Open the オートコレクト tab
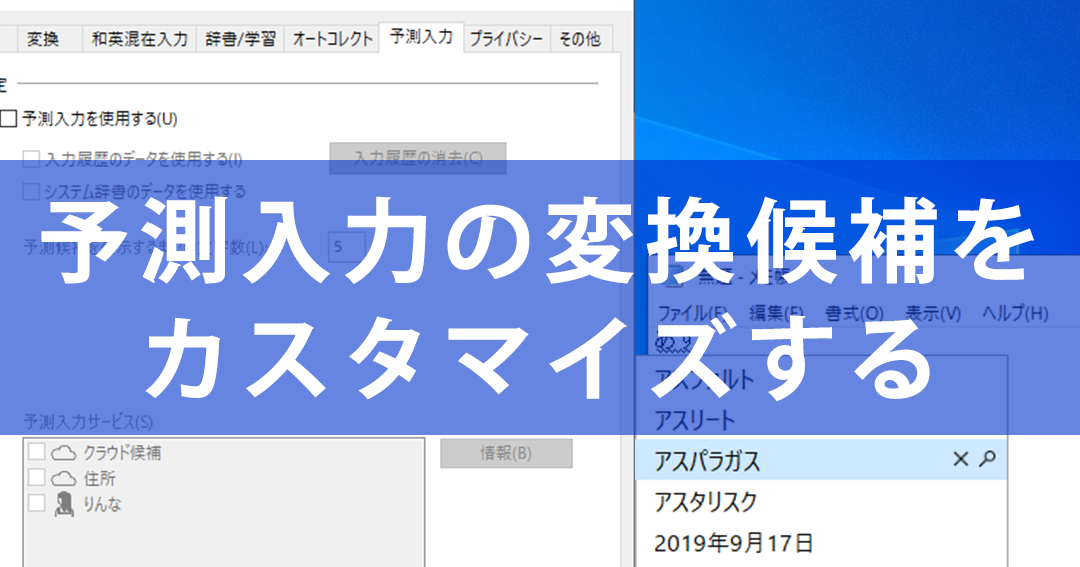Viewport: 1080px width, 567px height. pyautogui.click(x=333, y=39)
